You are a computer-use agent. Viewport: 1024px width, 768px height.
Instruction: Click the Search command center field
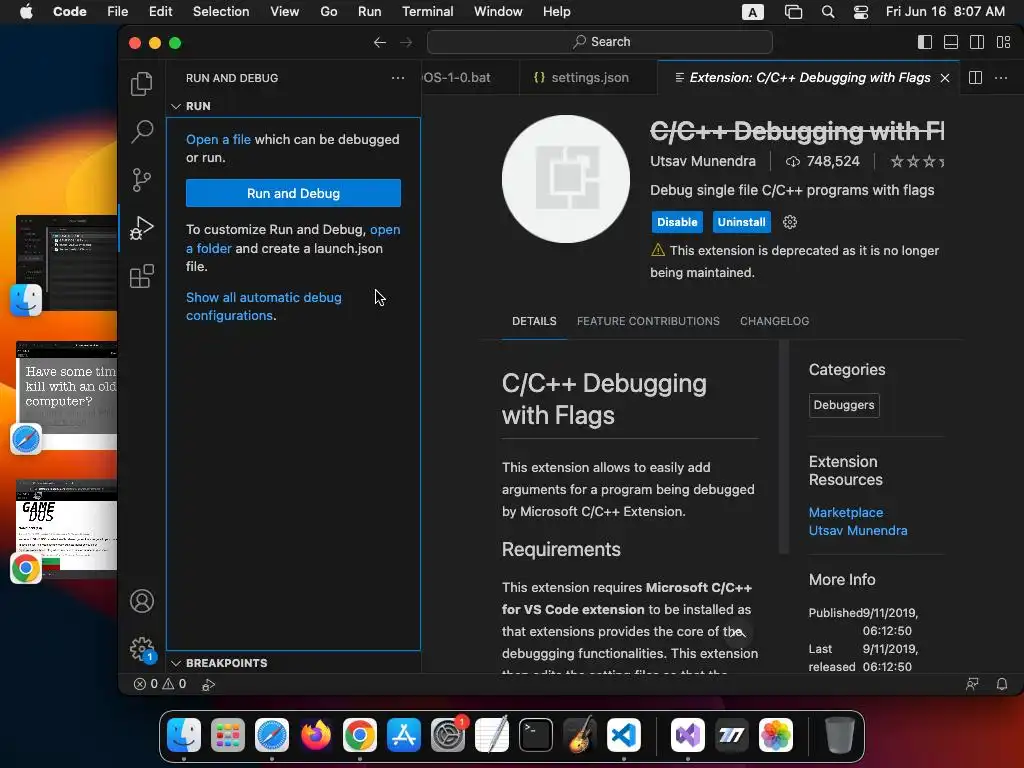point(600,42)
